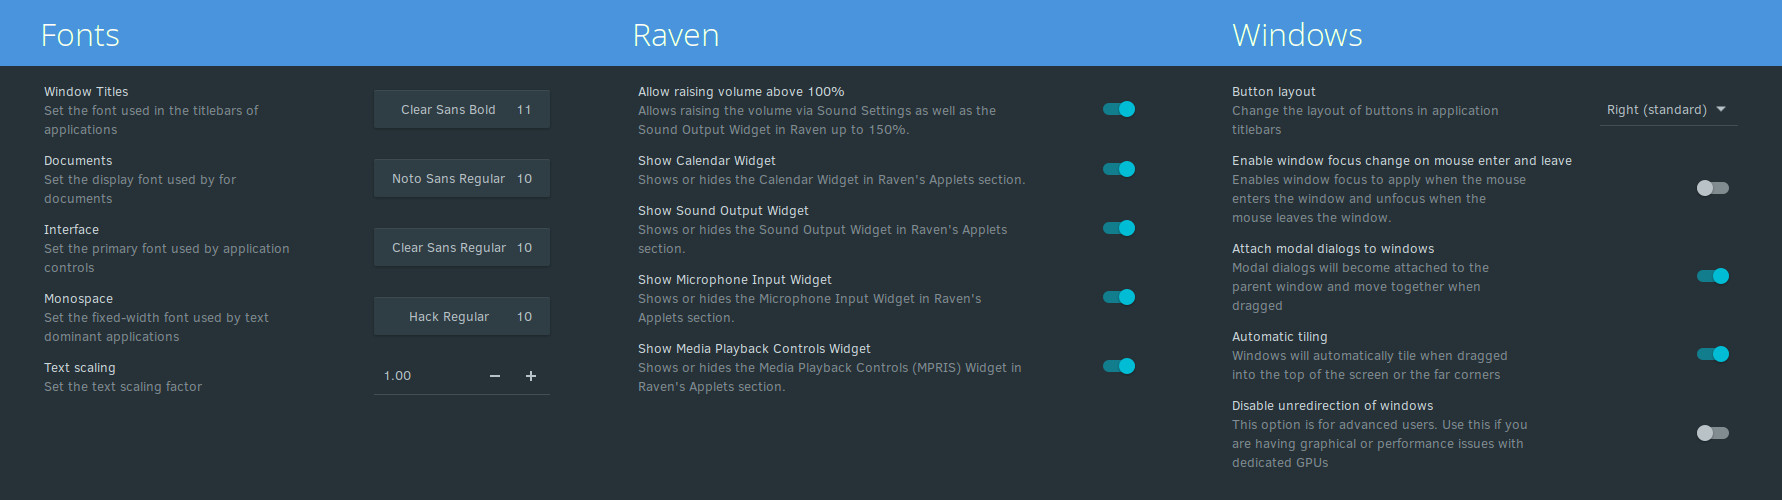Enable Disable unredirection of windows switch
This screenshot has height=500, width=1782.
[x=1712, y=433]
